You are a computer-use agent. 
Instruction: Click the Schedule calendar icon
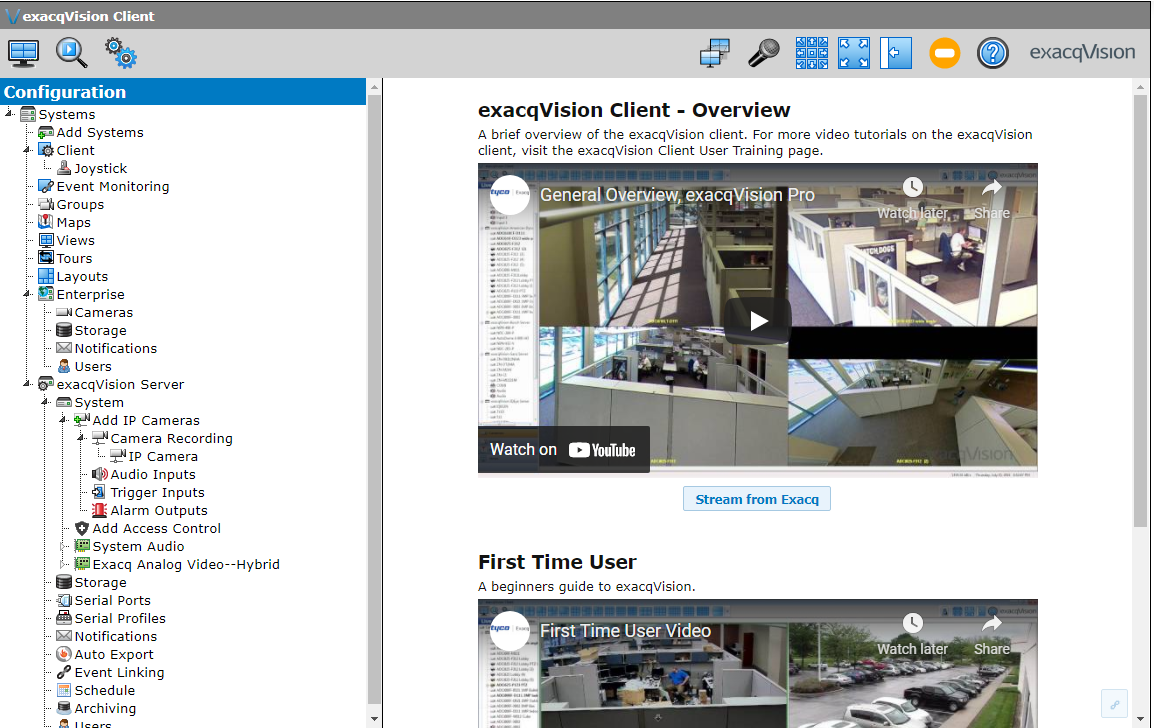(64, 690)
